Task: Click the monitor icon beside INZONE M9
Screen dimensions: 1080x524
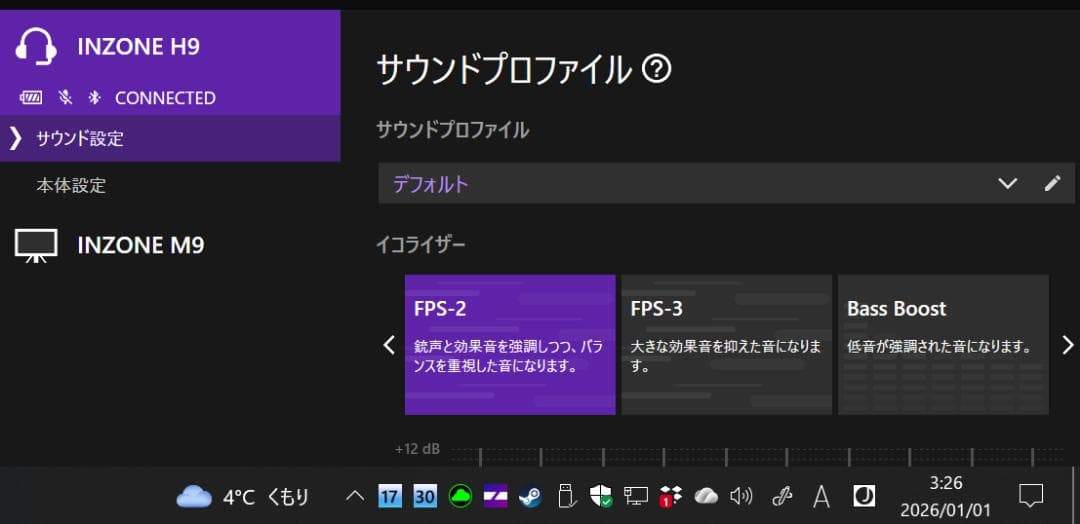Action: tap(36, 246)
